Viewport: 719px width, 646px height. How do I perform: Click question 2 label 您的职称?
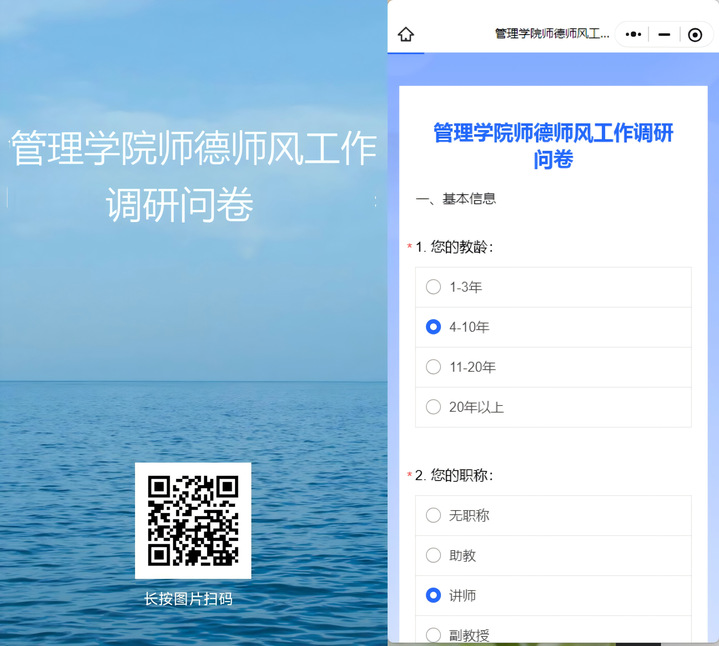coord(454,475)
